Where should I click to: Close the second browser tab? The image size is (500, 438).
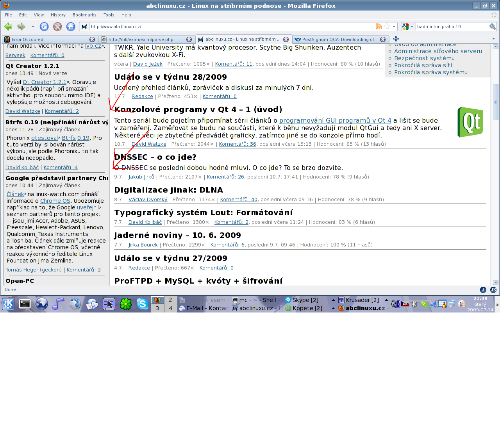click(x=189, y=39)
